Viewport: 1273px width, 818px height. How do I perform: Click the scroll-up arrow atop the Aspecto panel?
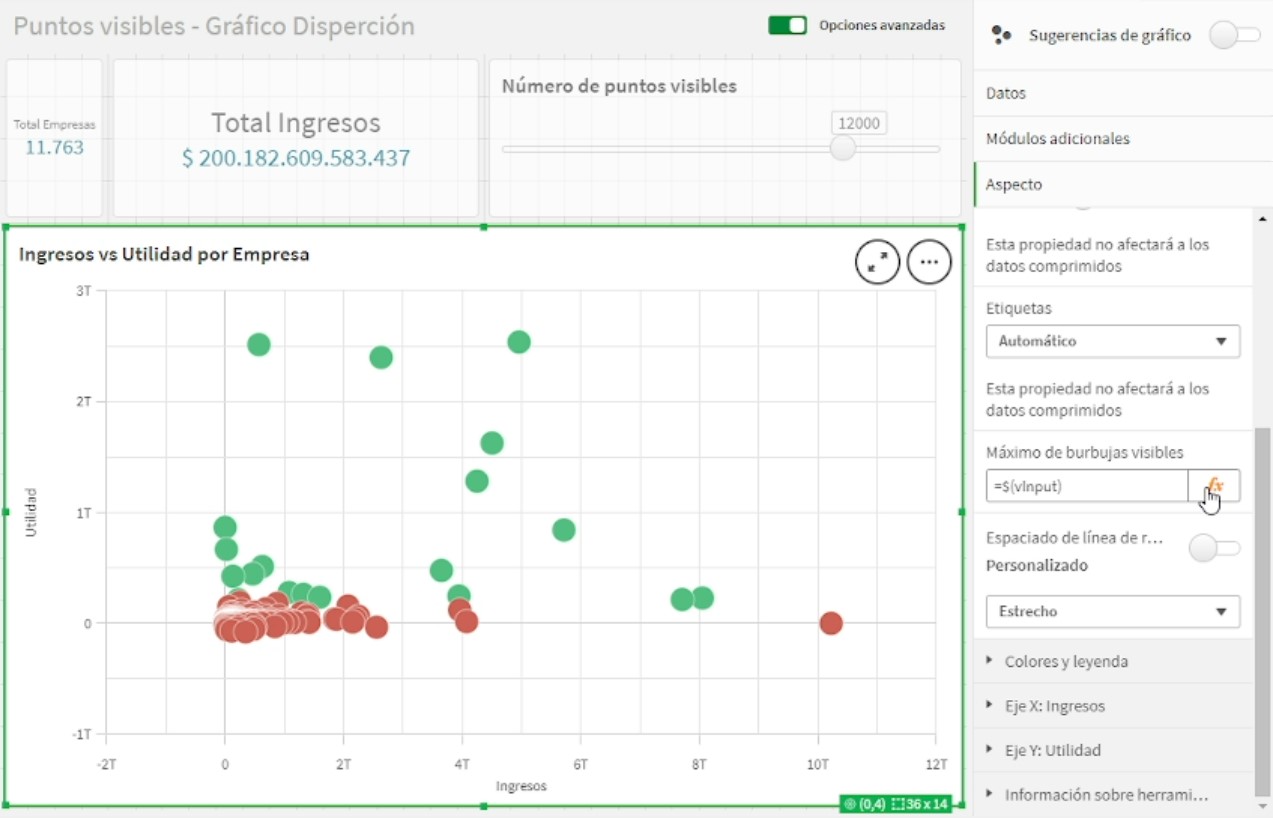(1261, 218)
